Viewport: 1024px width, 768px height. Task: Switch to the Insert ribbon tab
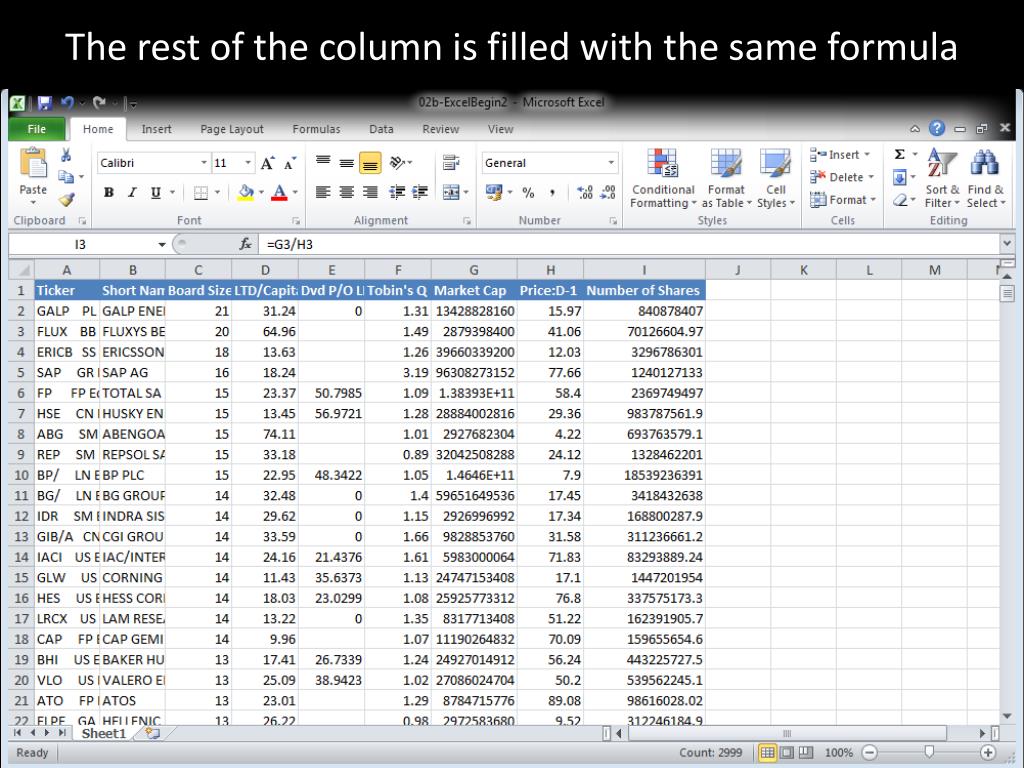[x=156, y=129]
